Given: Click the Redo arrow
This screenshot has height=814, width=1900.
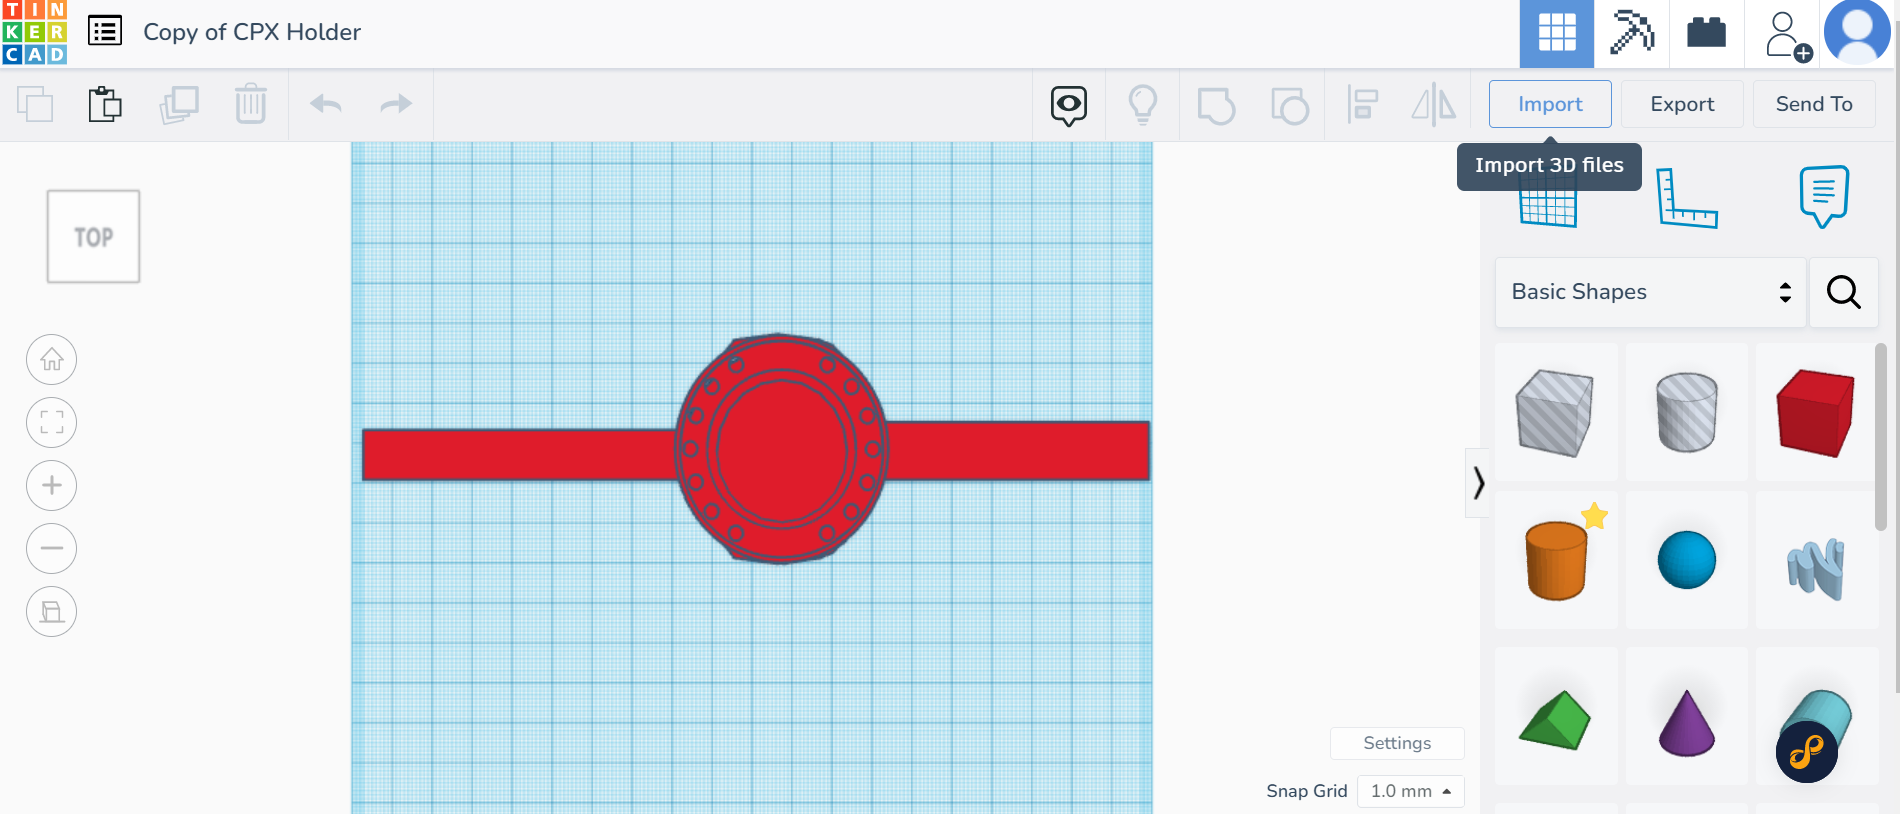Looking at the screenshot, I should [x=397, y=104].
